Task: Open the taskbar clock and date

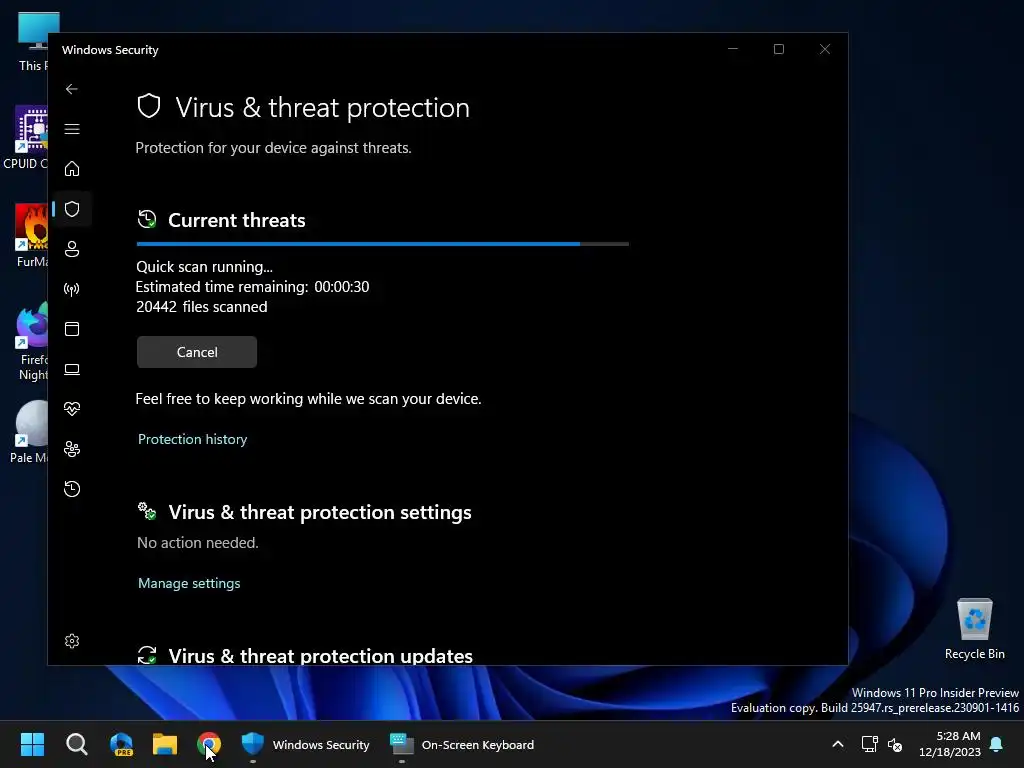Action: [x=950, y=744]
